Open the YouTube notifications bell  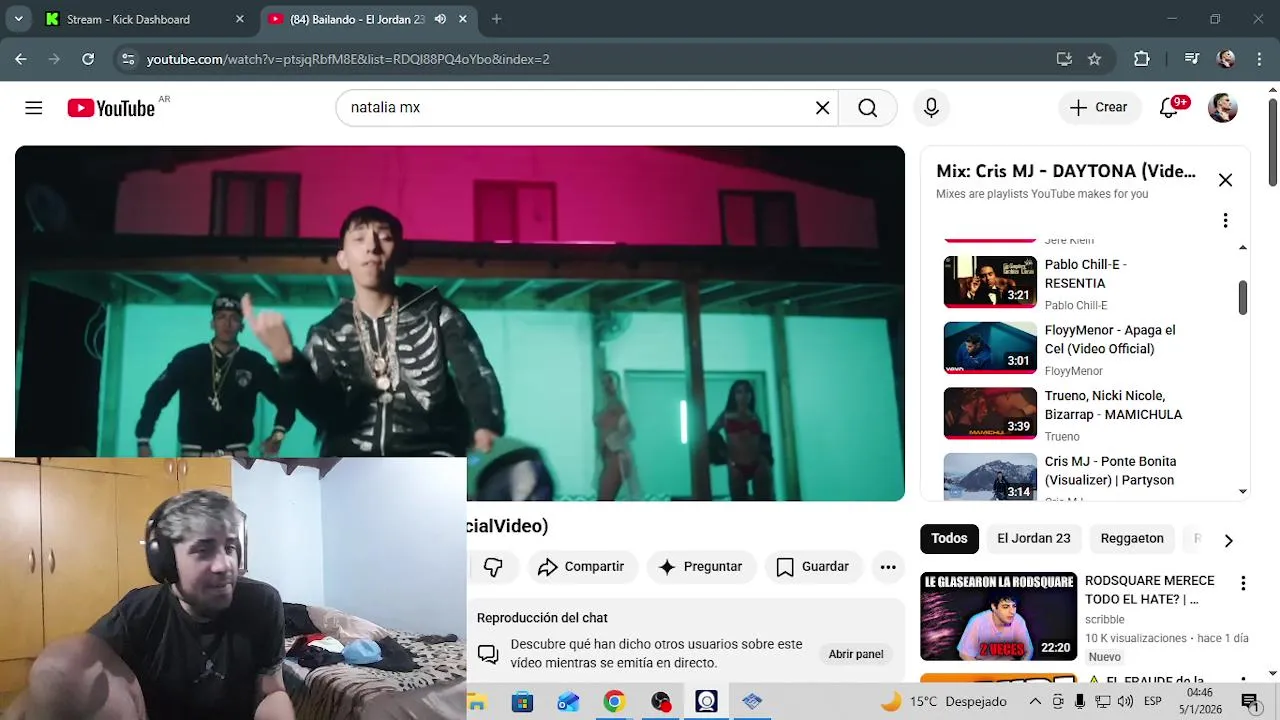[x=1169, y=108]
